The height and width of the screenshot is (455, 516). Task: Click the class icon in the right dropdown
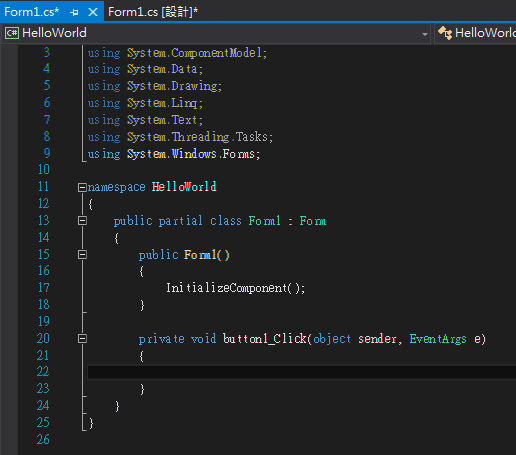pyautogui.click(x=445, y=33)
